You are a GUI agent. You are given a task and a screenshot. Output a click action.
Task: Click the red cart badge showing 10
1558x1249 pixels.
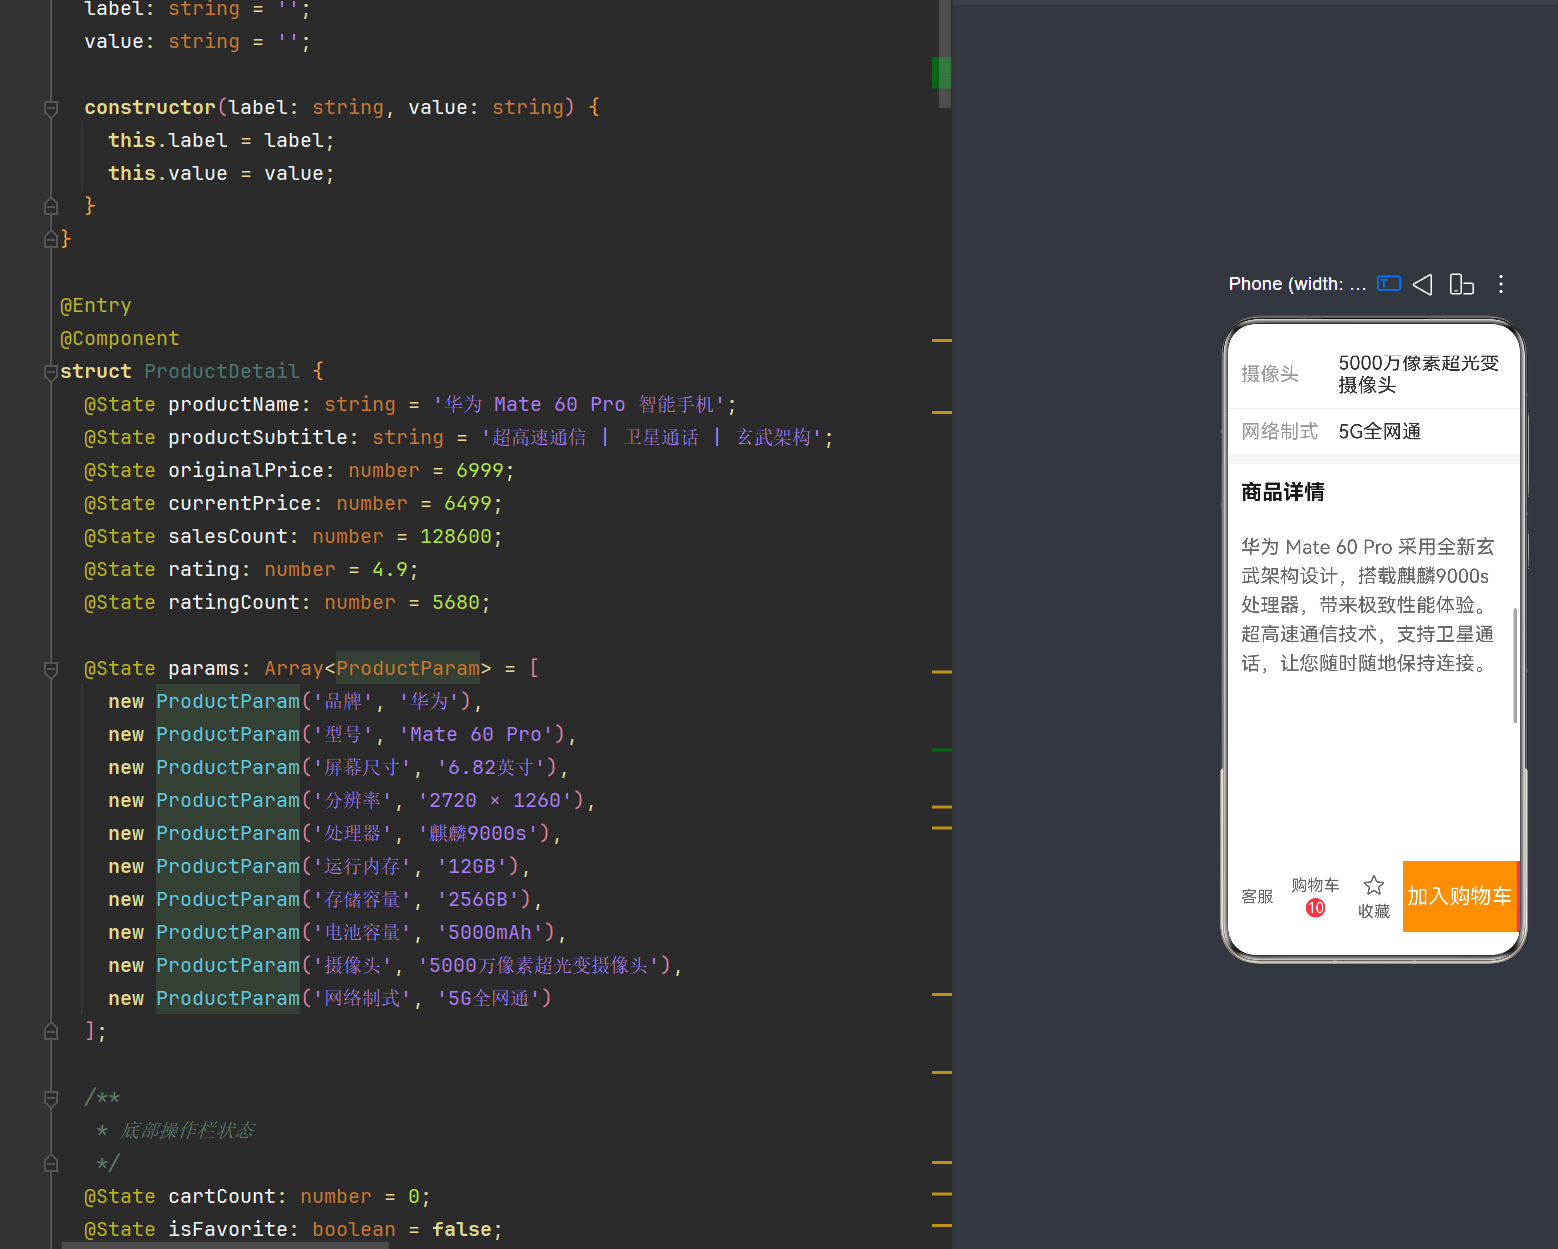tap(1315, 908)
